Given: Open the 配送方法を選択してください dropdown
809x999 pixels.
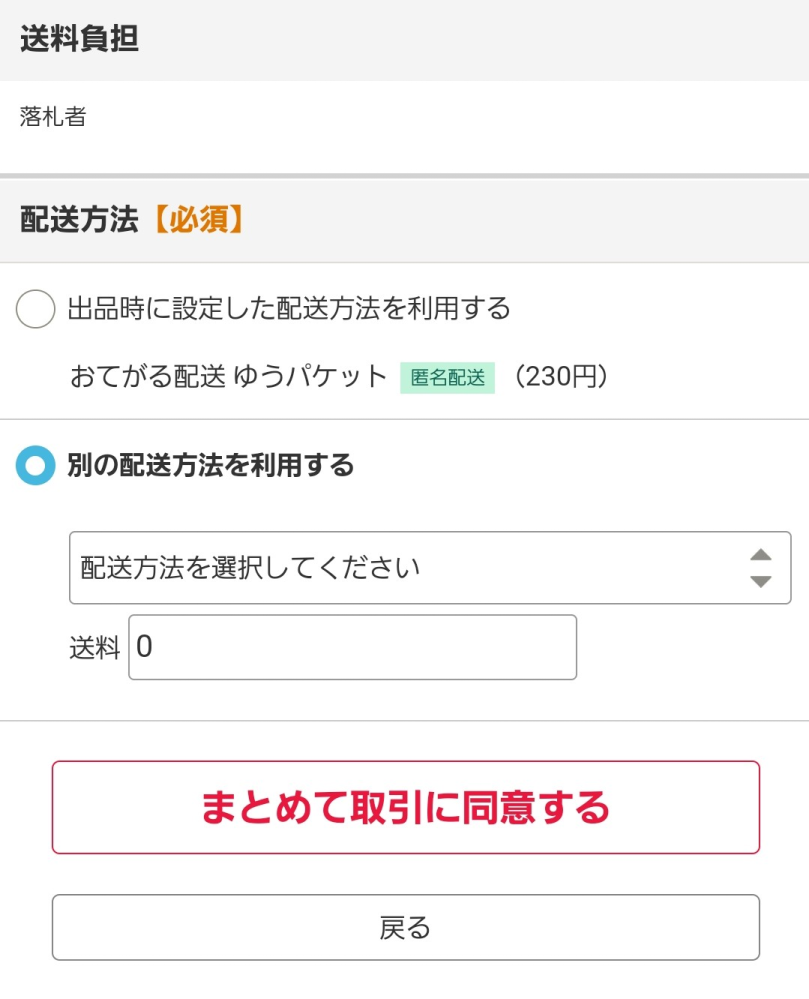Looking at the screenshot, I should pyautogui.click(x=430, y=568).
